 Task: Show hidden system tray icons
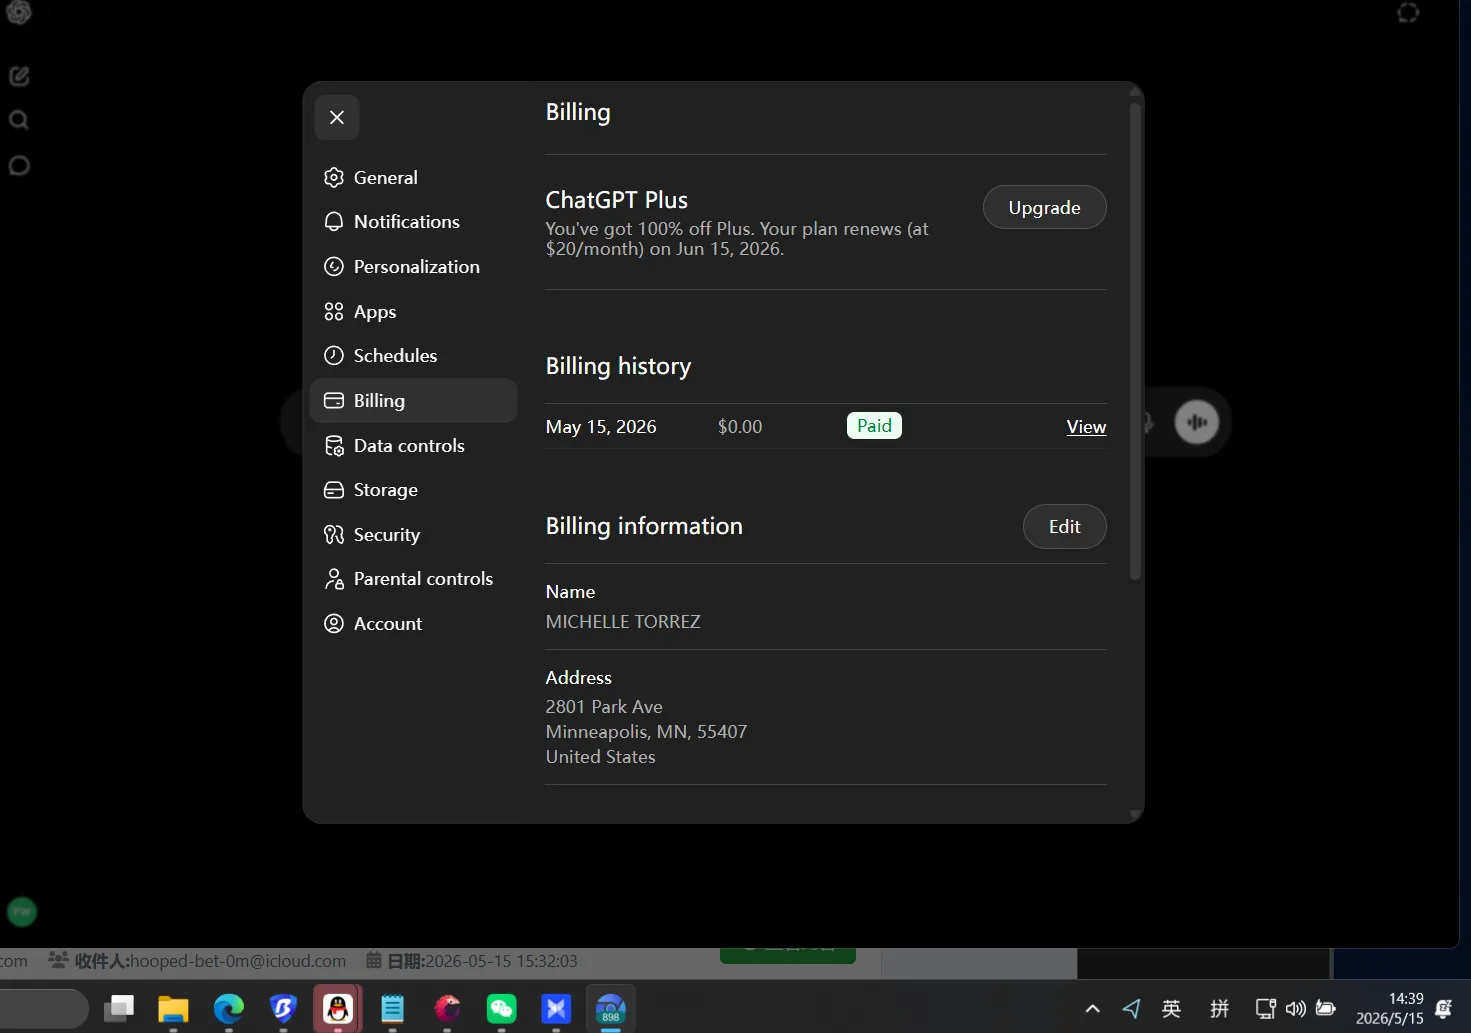1092,1009
